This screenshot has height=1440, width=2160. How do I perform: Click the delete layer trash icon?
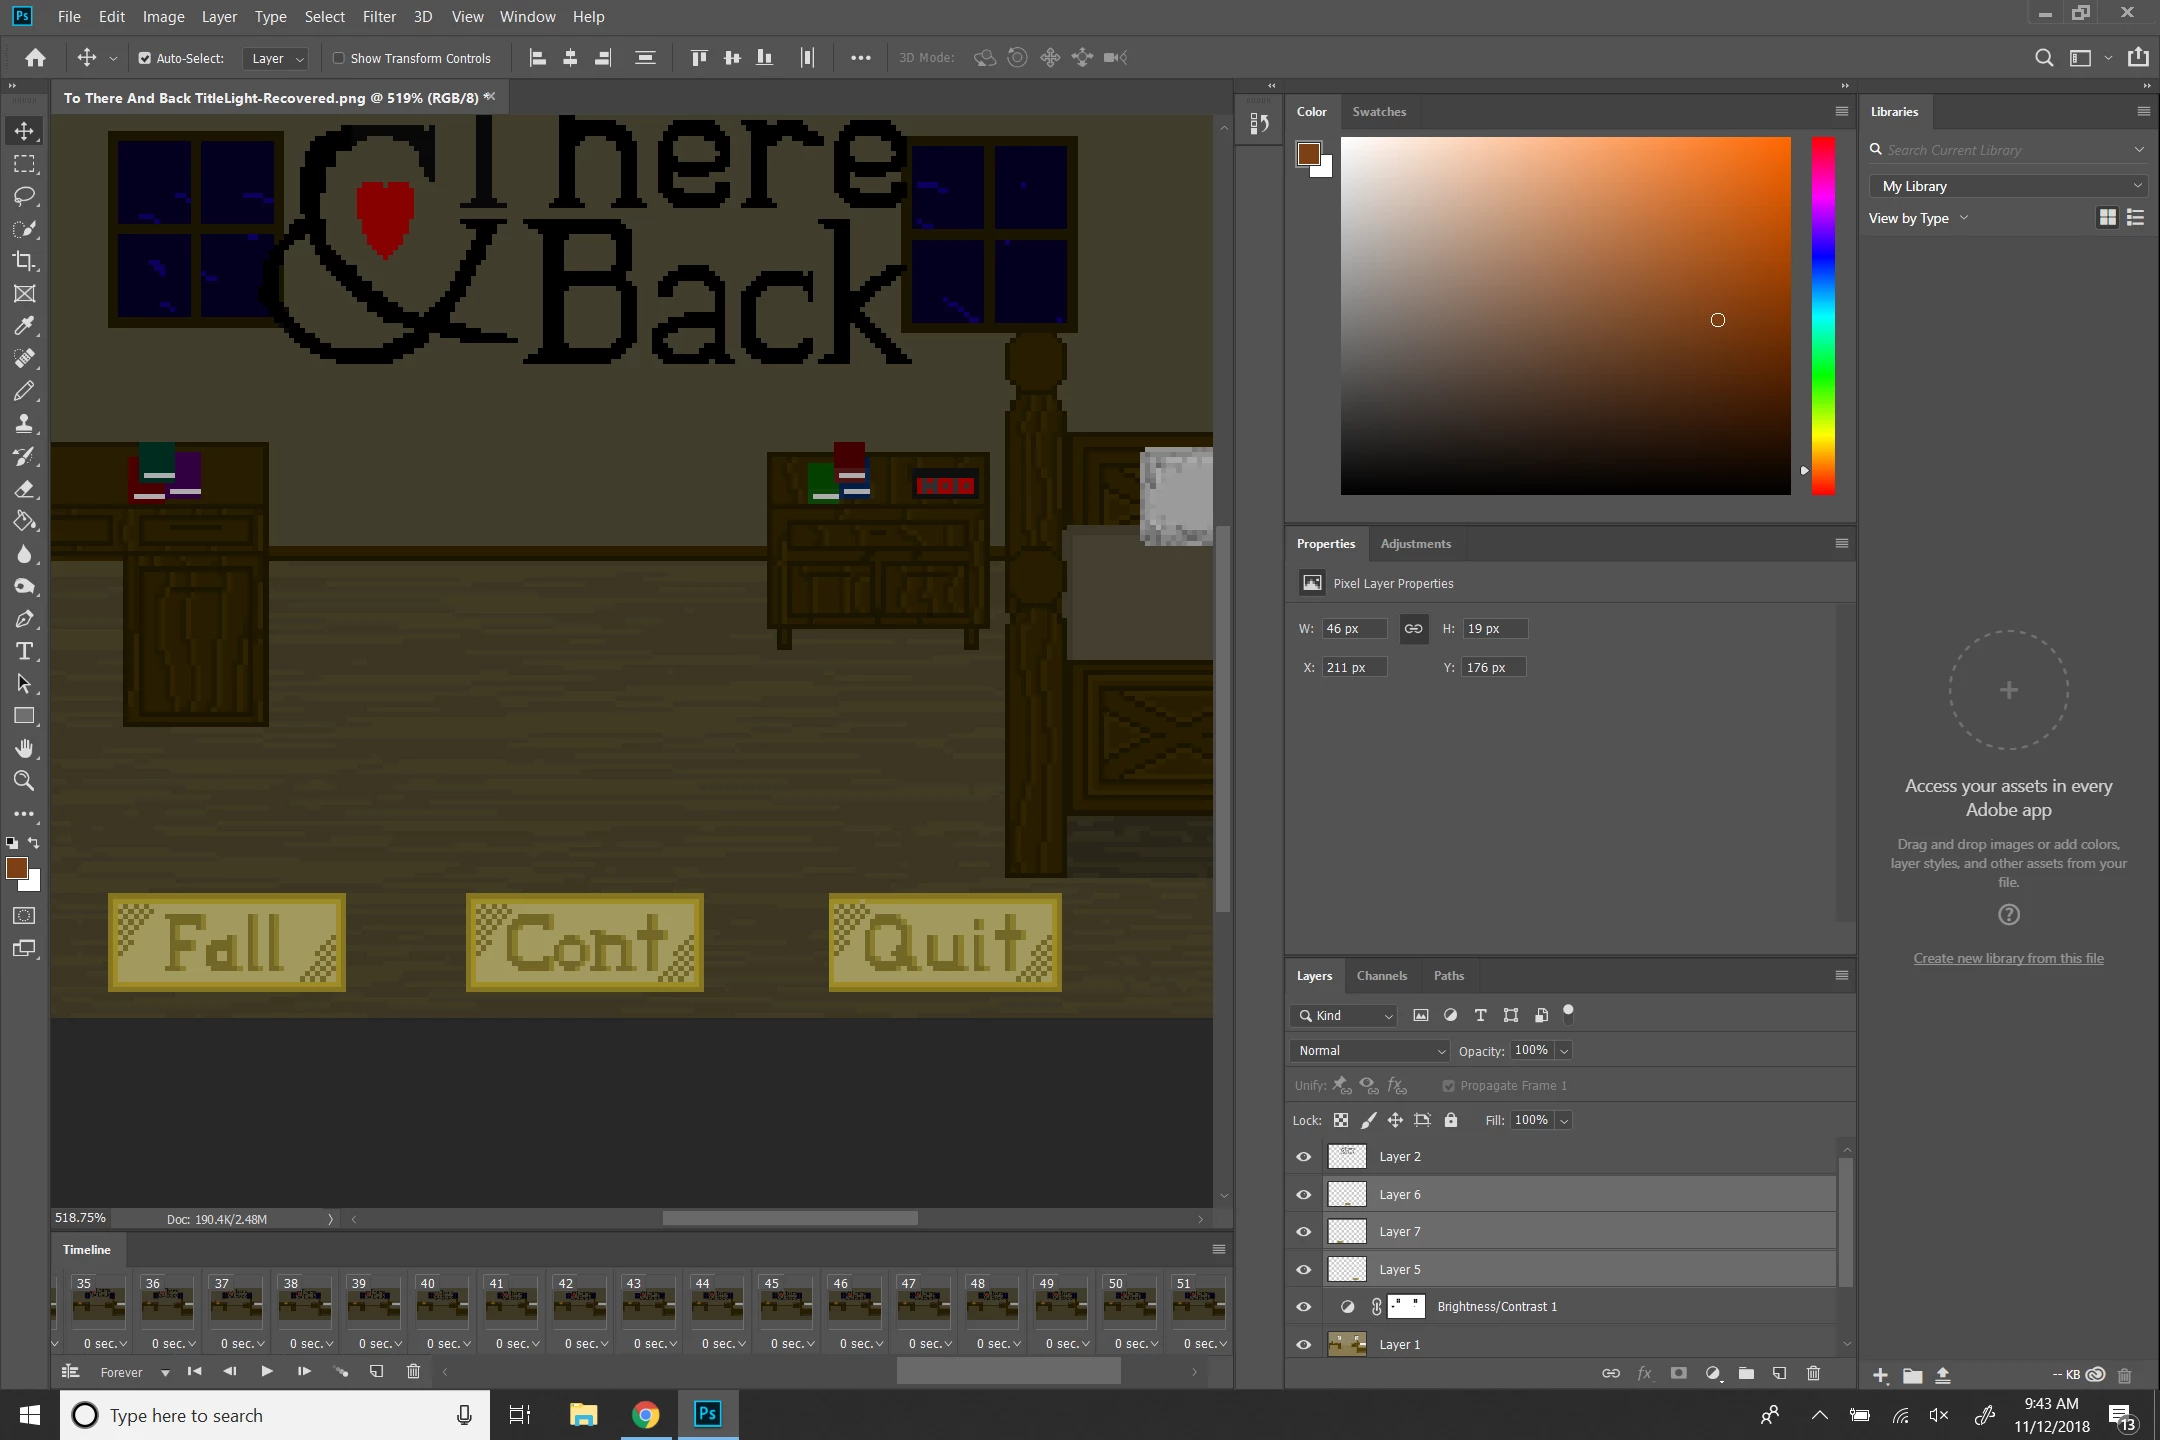pyautogui.click(x=1813, y=1373)
